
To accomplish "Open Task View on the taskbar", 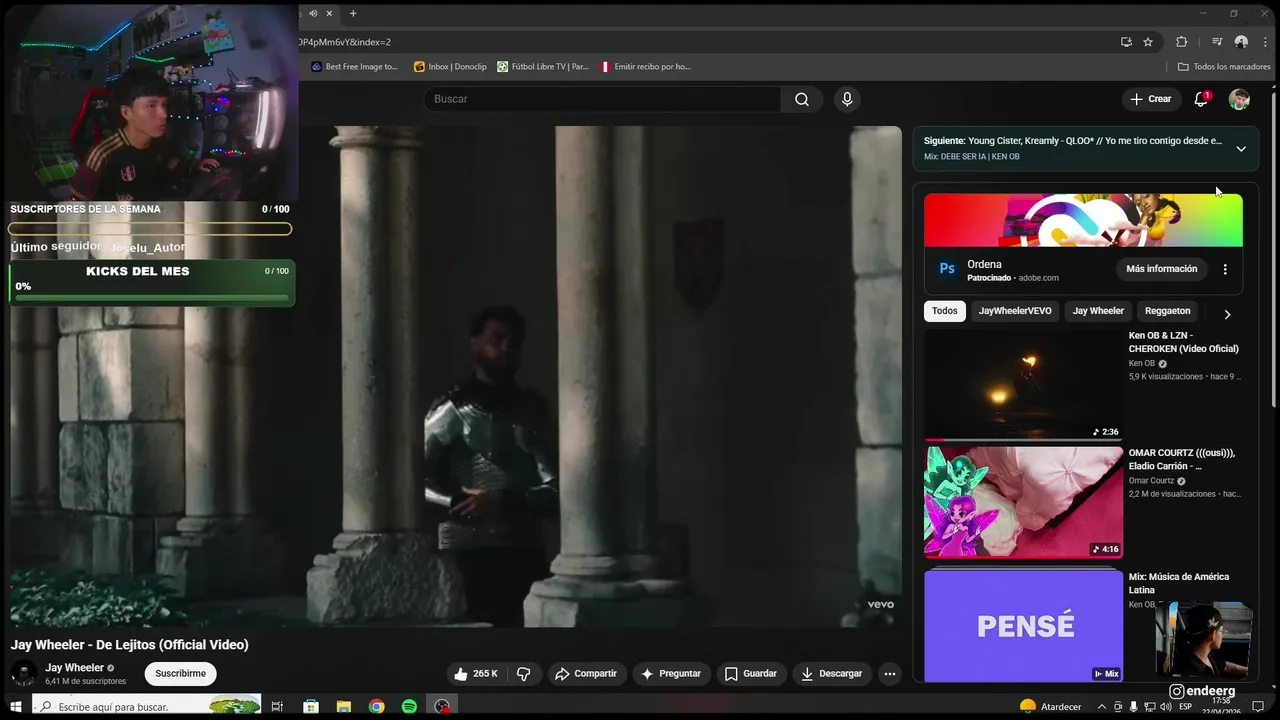I will click(x=277, y=707).
